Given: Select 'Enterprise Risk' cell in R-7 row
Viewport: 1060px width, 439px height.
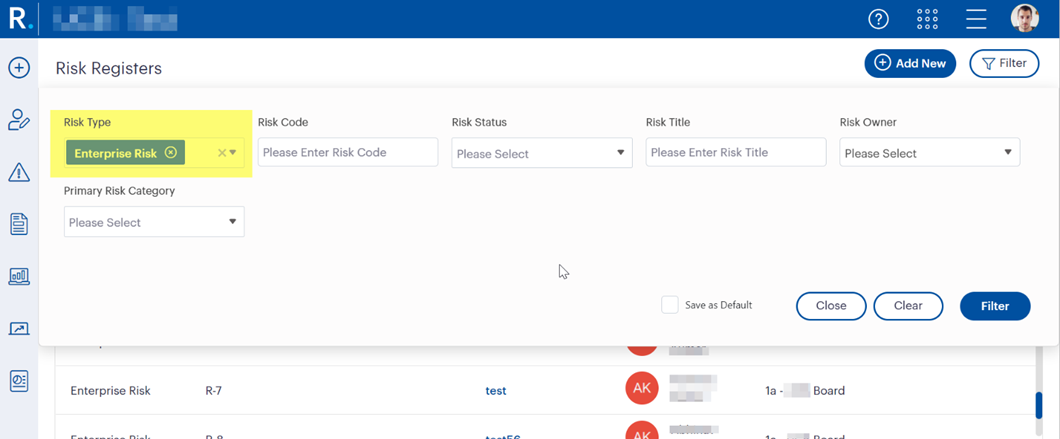Looking at the screenshot, I should click(x=110, y=390).
